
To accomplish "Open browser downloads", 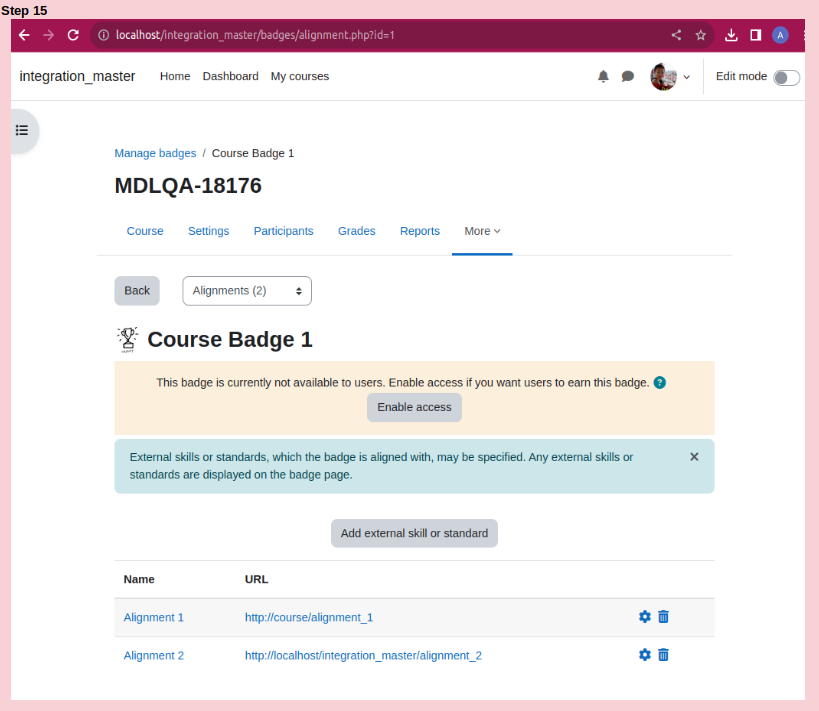I will [x=731, y=35].
